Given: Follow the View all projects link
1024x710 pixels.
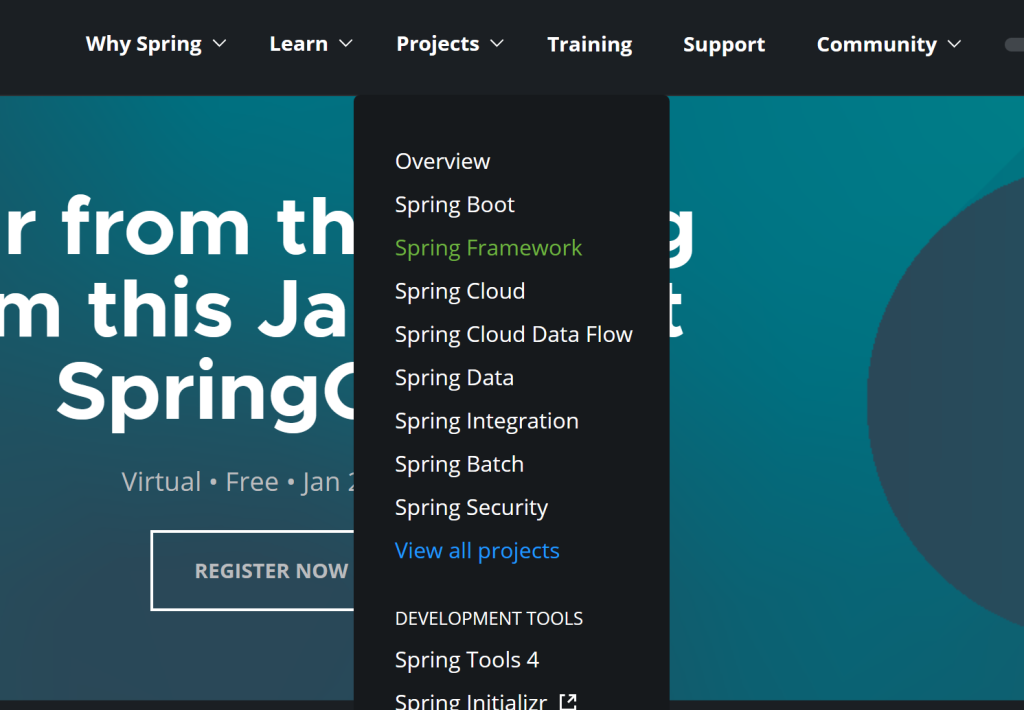Looking at the screenshot, I should tap(477, 551).
